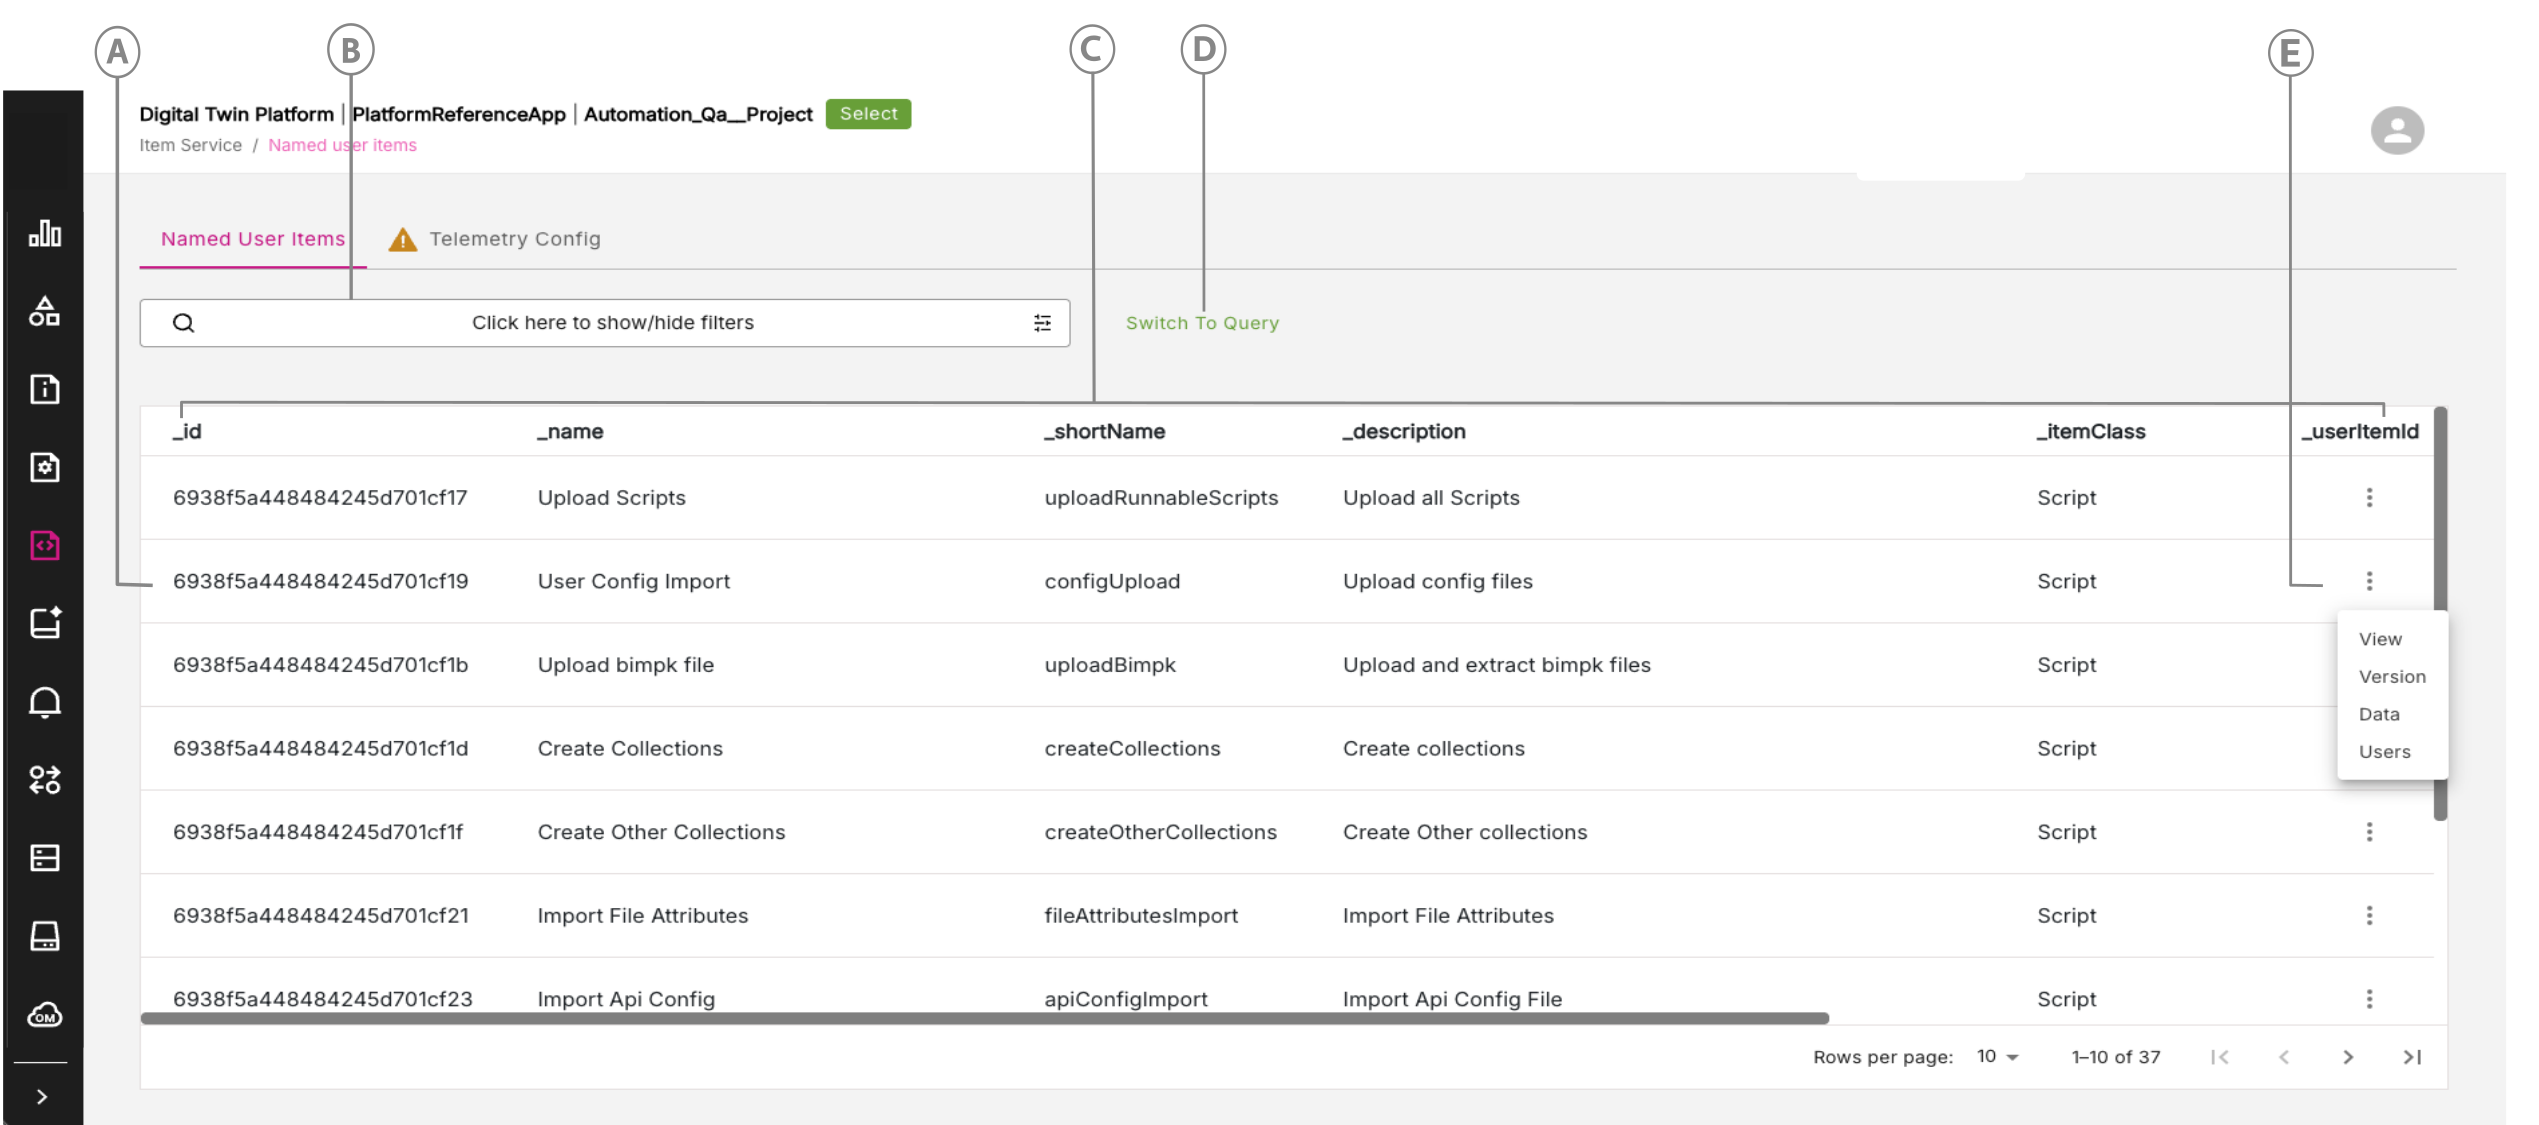Select 'Upload and extract bimpk files' description

(x=1496, y=665)
